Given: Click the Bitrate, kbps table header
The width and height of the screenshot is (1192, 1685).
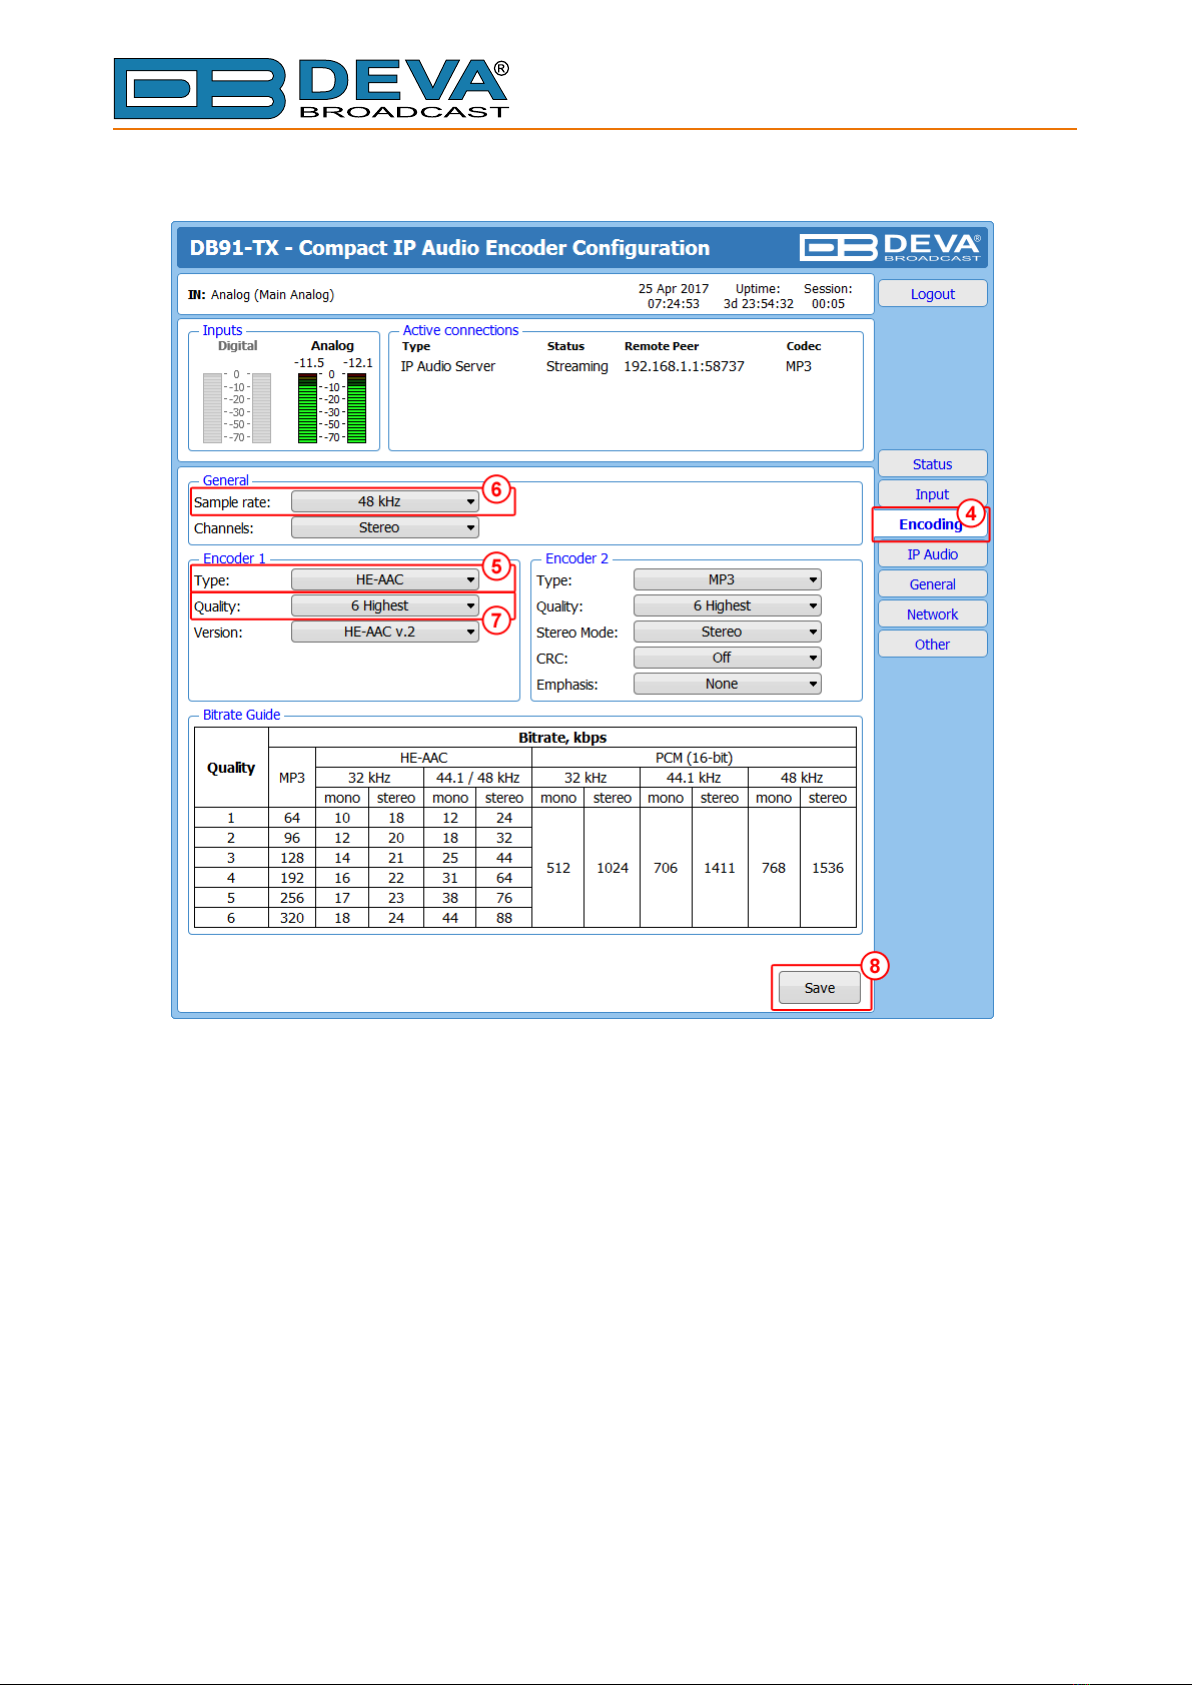Looking at the screenshot, I should [x=562, y=738].
